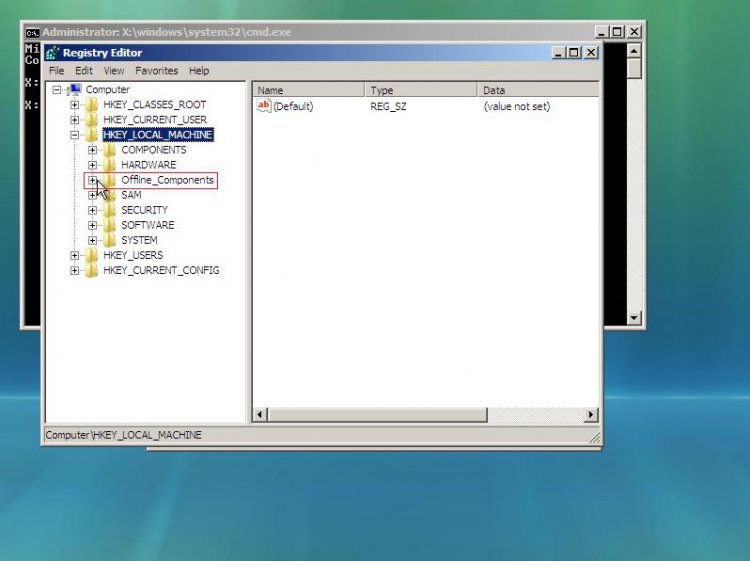Open the Help menu

(x=199, y=71)
